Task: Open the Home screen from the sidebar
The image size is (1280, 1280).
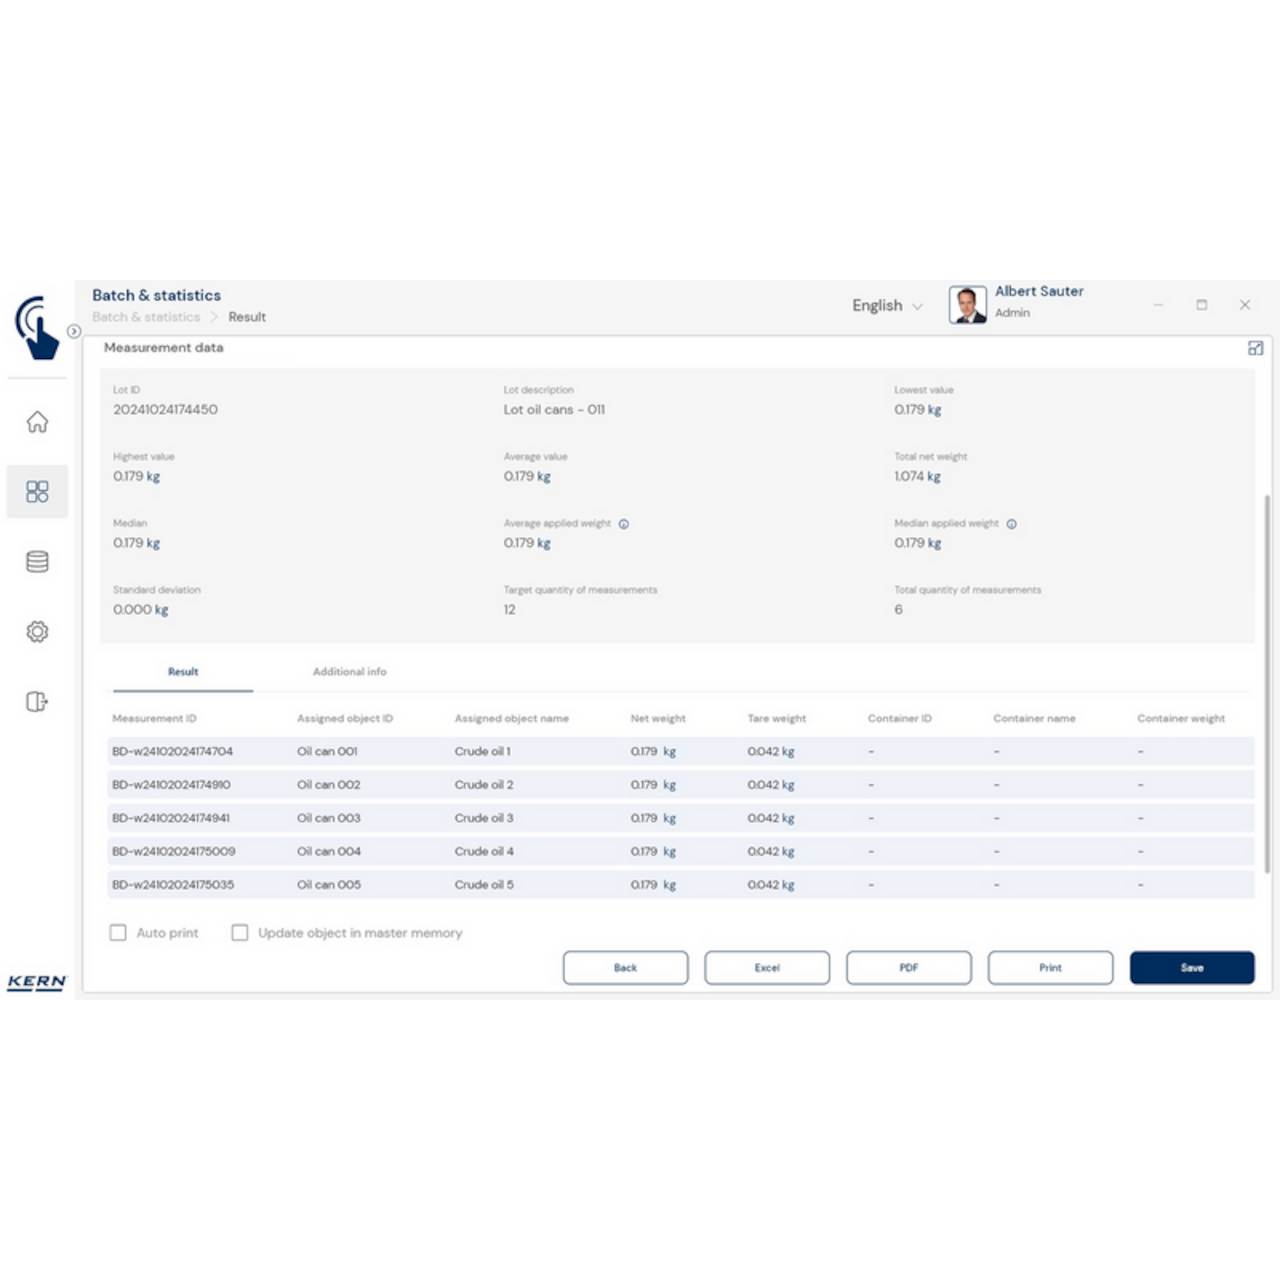Action: (37, 422)
